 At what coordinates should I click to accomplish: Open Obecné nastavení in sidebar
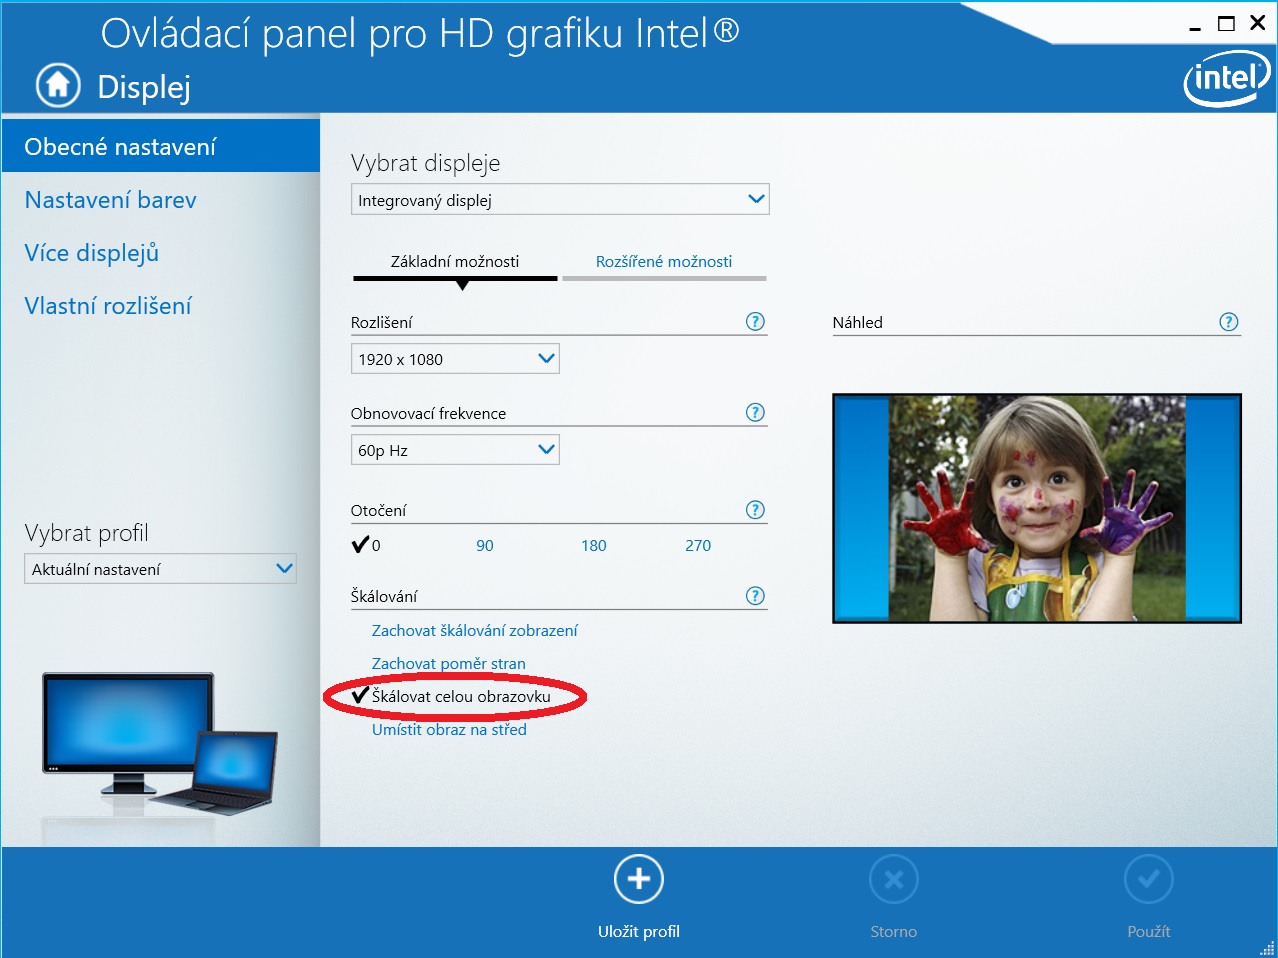[160, 147]
